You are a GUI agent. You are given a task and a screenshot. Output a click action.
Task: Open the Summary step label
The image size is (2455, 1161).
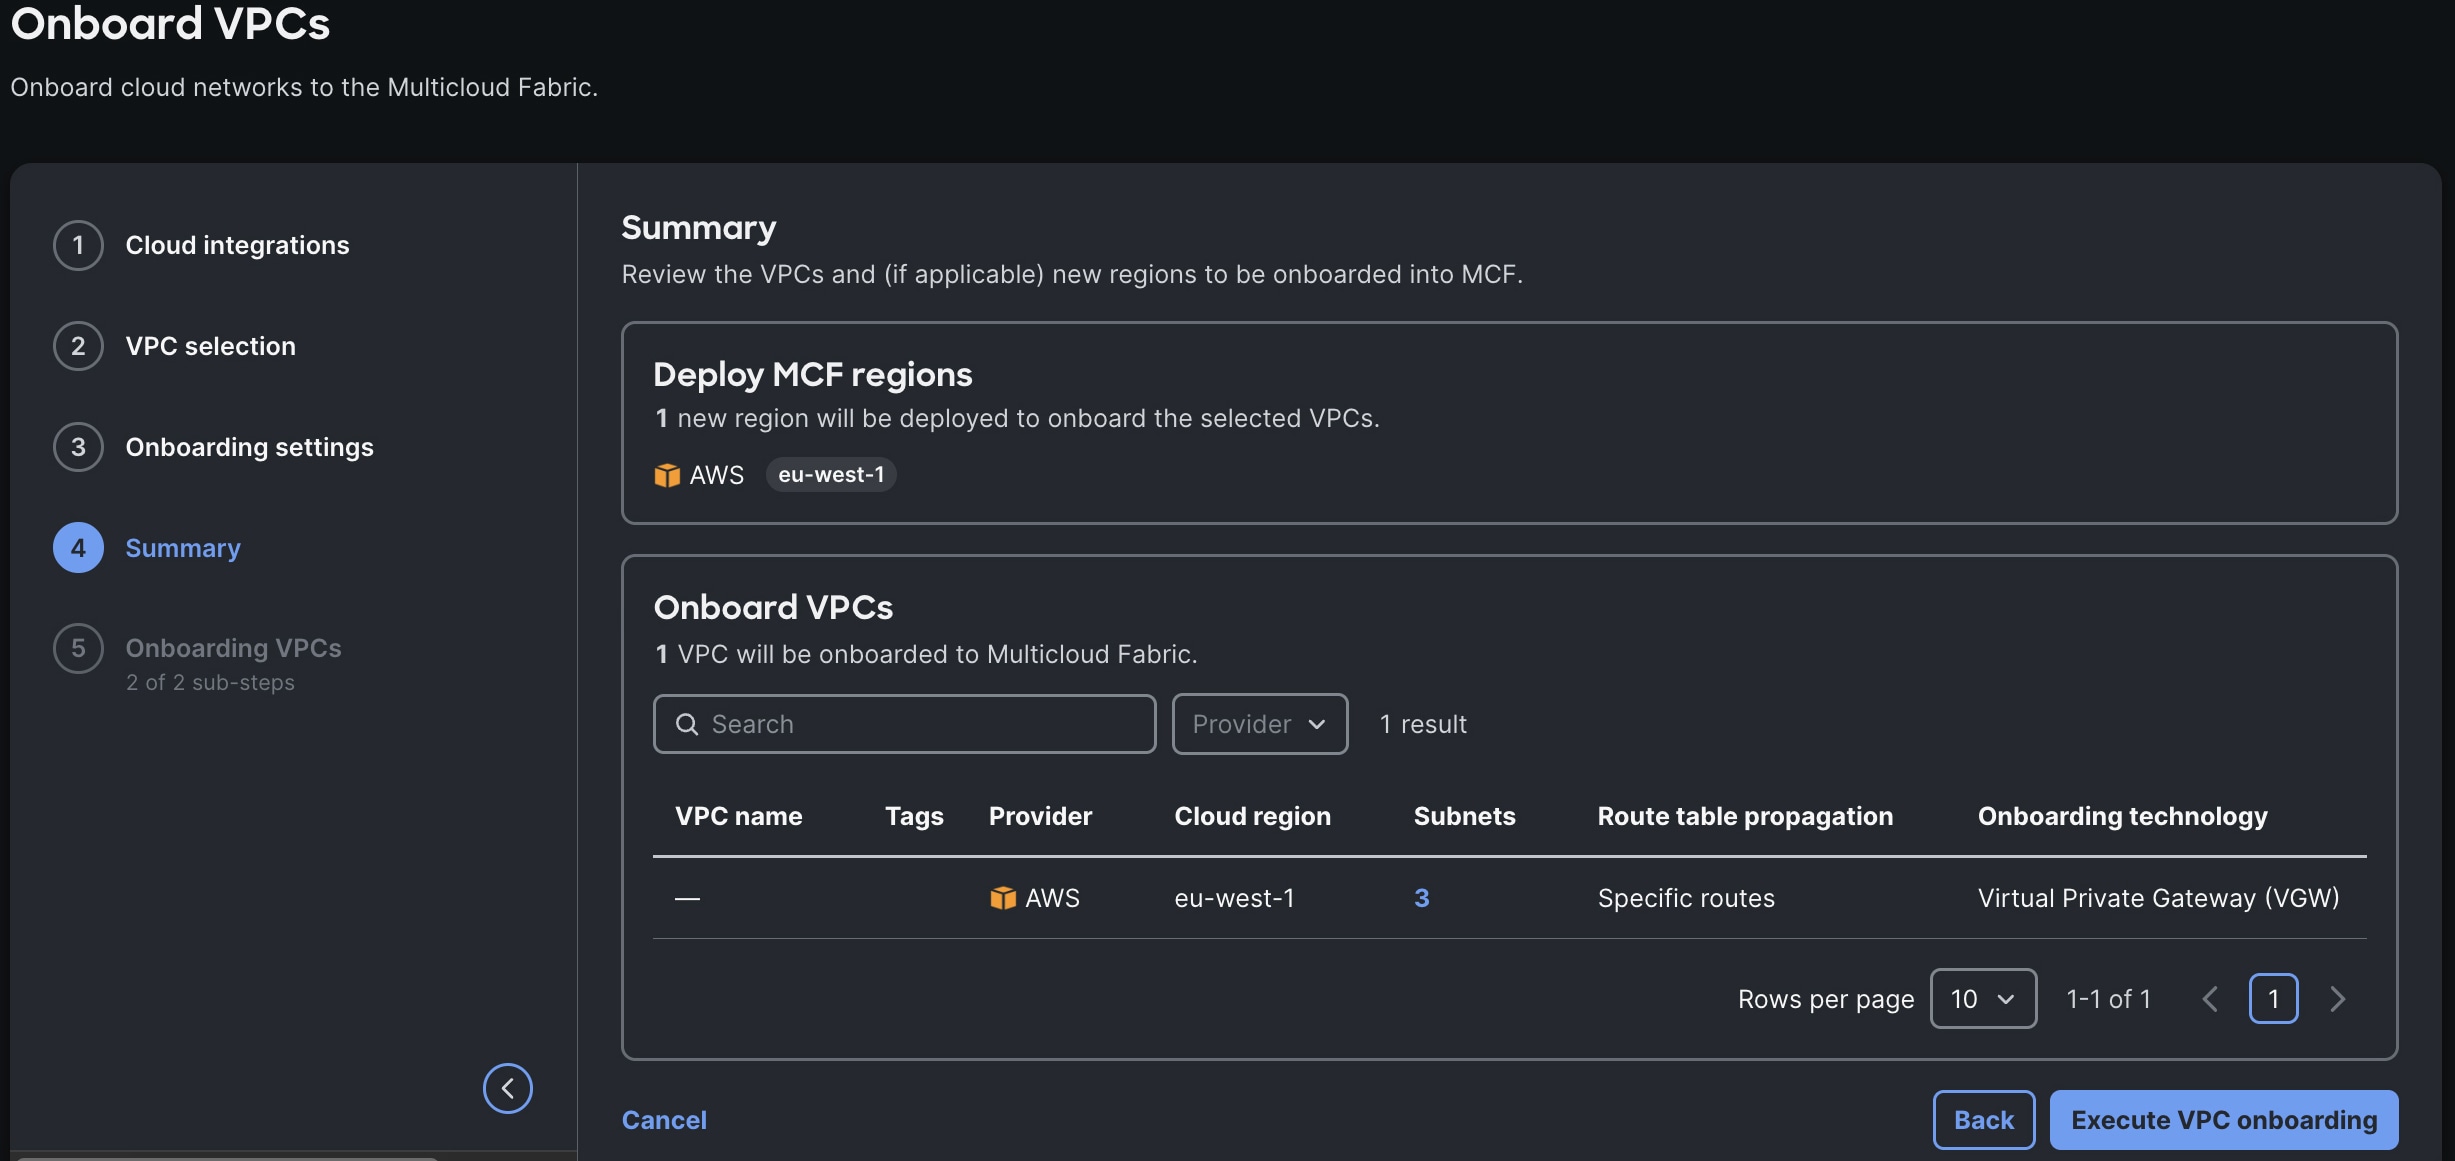click(183, 548)
